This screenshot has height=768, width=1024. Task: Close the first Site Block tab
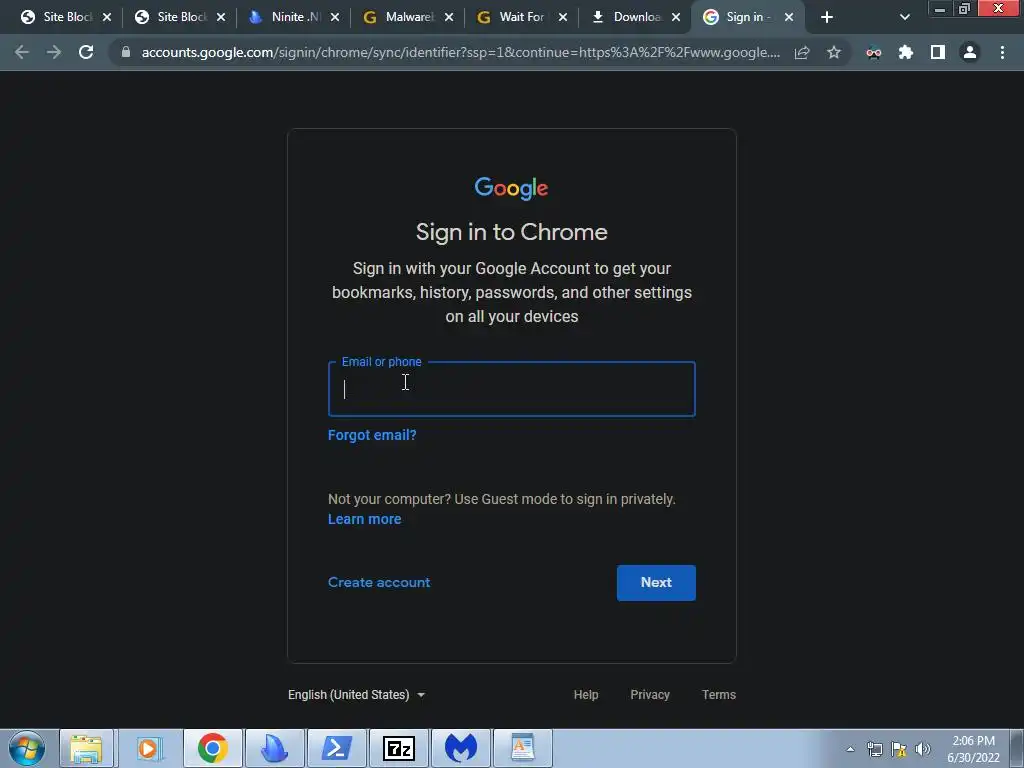(x=107, y=17)
